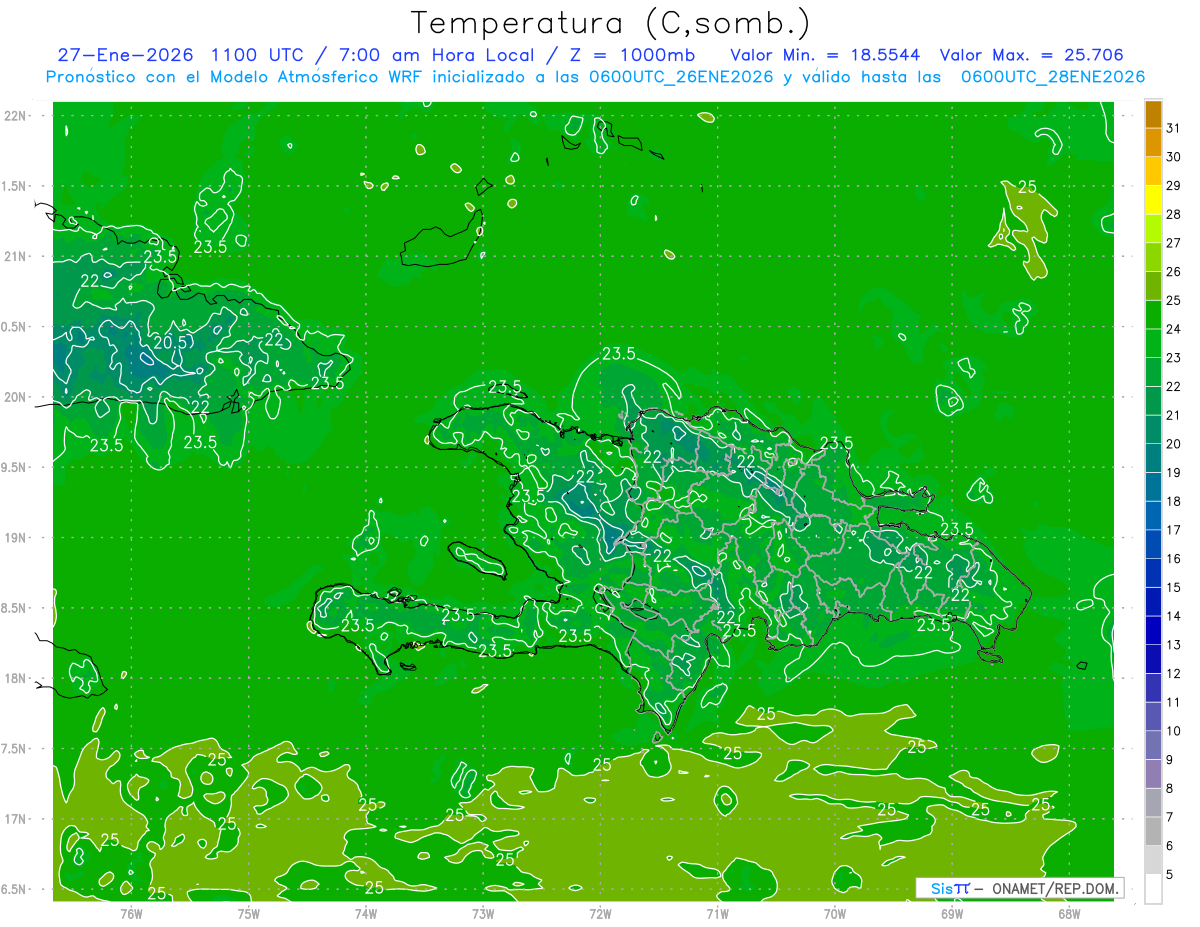Click the '75W' longitude axis label
Screen dimensions: 1200x927
point(248,913)
